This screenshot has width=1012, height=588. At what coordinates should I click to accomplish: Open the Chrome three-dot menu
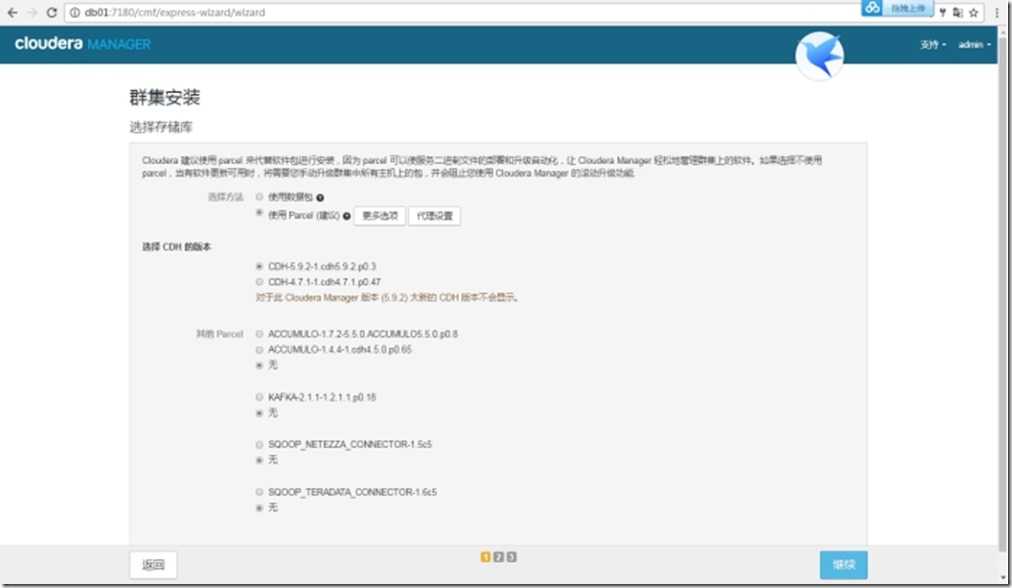click(x=997, y=12)
